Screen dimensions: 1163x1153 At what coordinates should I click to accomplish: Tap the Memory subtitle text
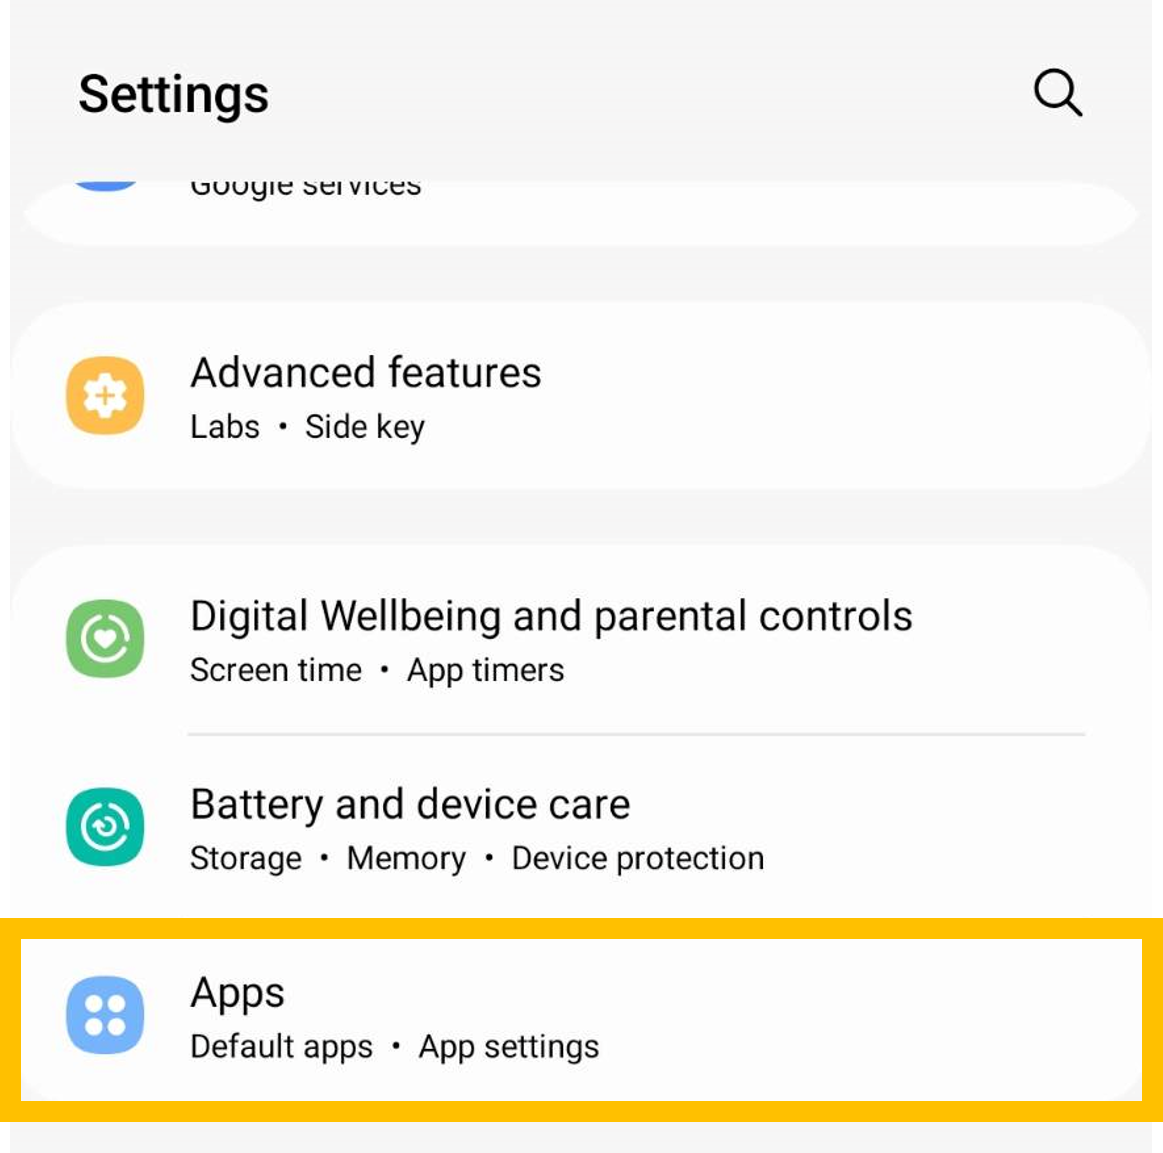(x=406, y=859)
